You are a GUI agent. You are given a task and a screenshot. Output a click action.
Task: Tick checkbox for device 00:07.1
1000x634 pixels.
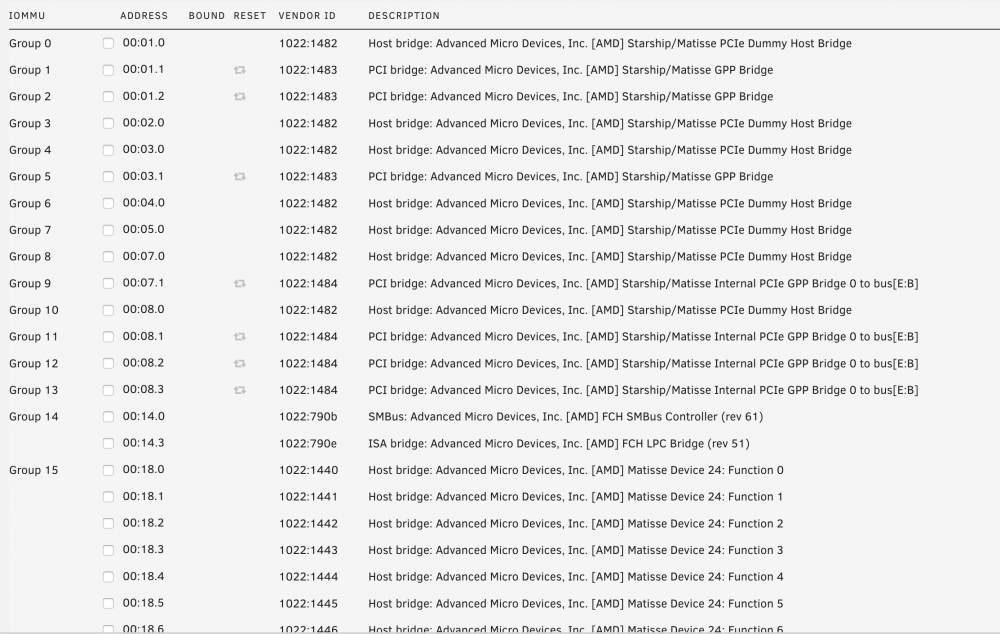[108, 284]
